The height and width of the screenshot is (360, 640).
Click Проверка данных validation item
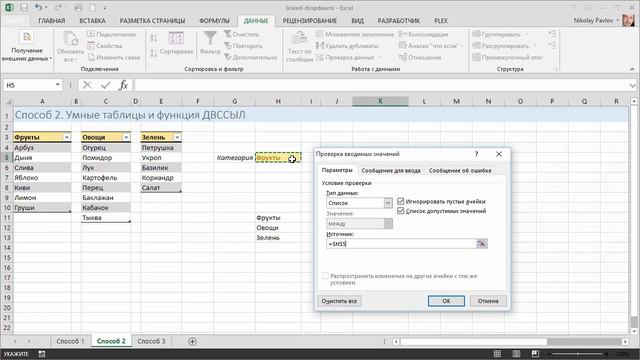click(x=345, y=57)
